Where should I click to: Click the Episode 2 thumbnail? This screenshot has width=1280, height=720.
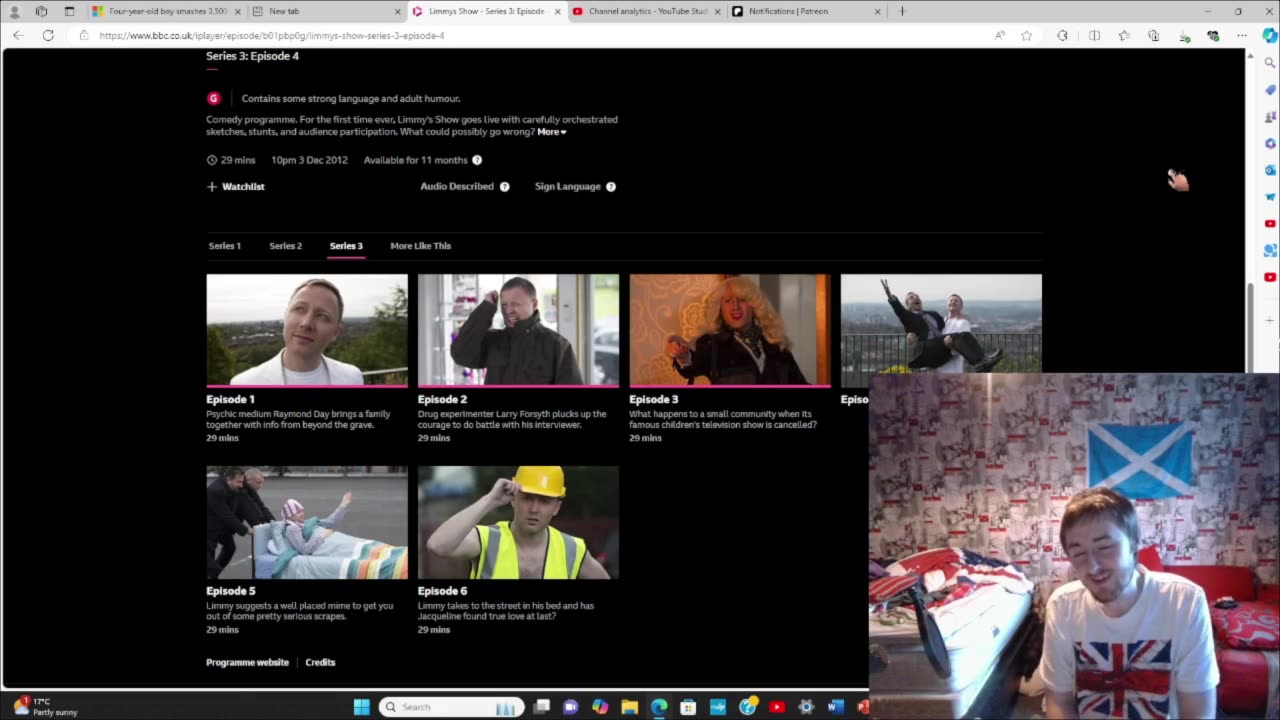[x=518, y=330]
